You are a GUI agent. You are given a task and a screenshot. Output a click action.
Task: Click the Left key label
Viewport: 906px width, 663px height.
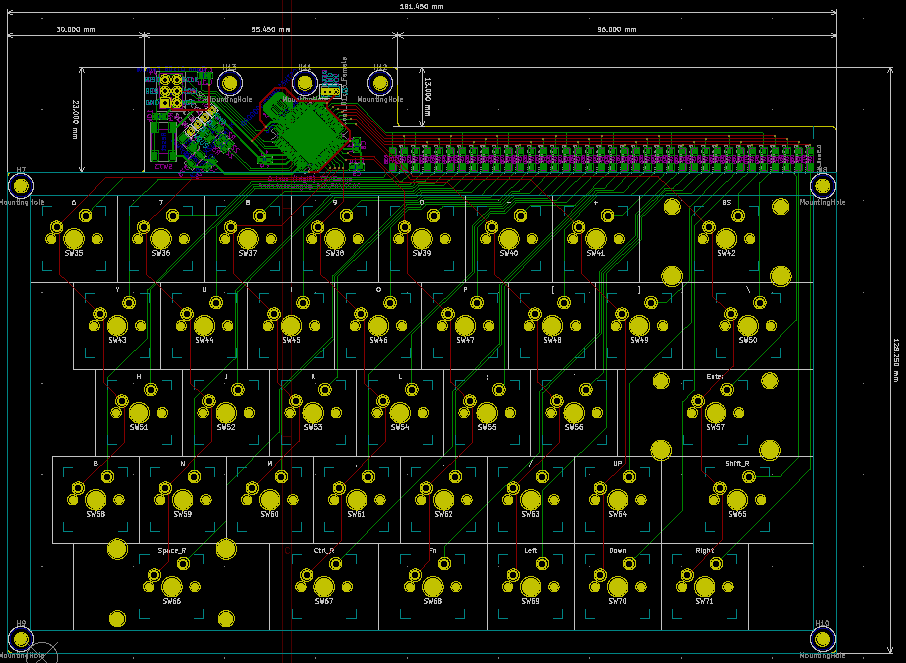[530, 550]
